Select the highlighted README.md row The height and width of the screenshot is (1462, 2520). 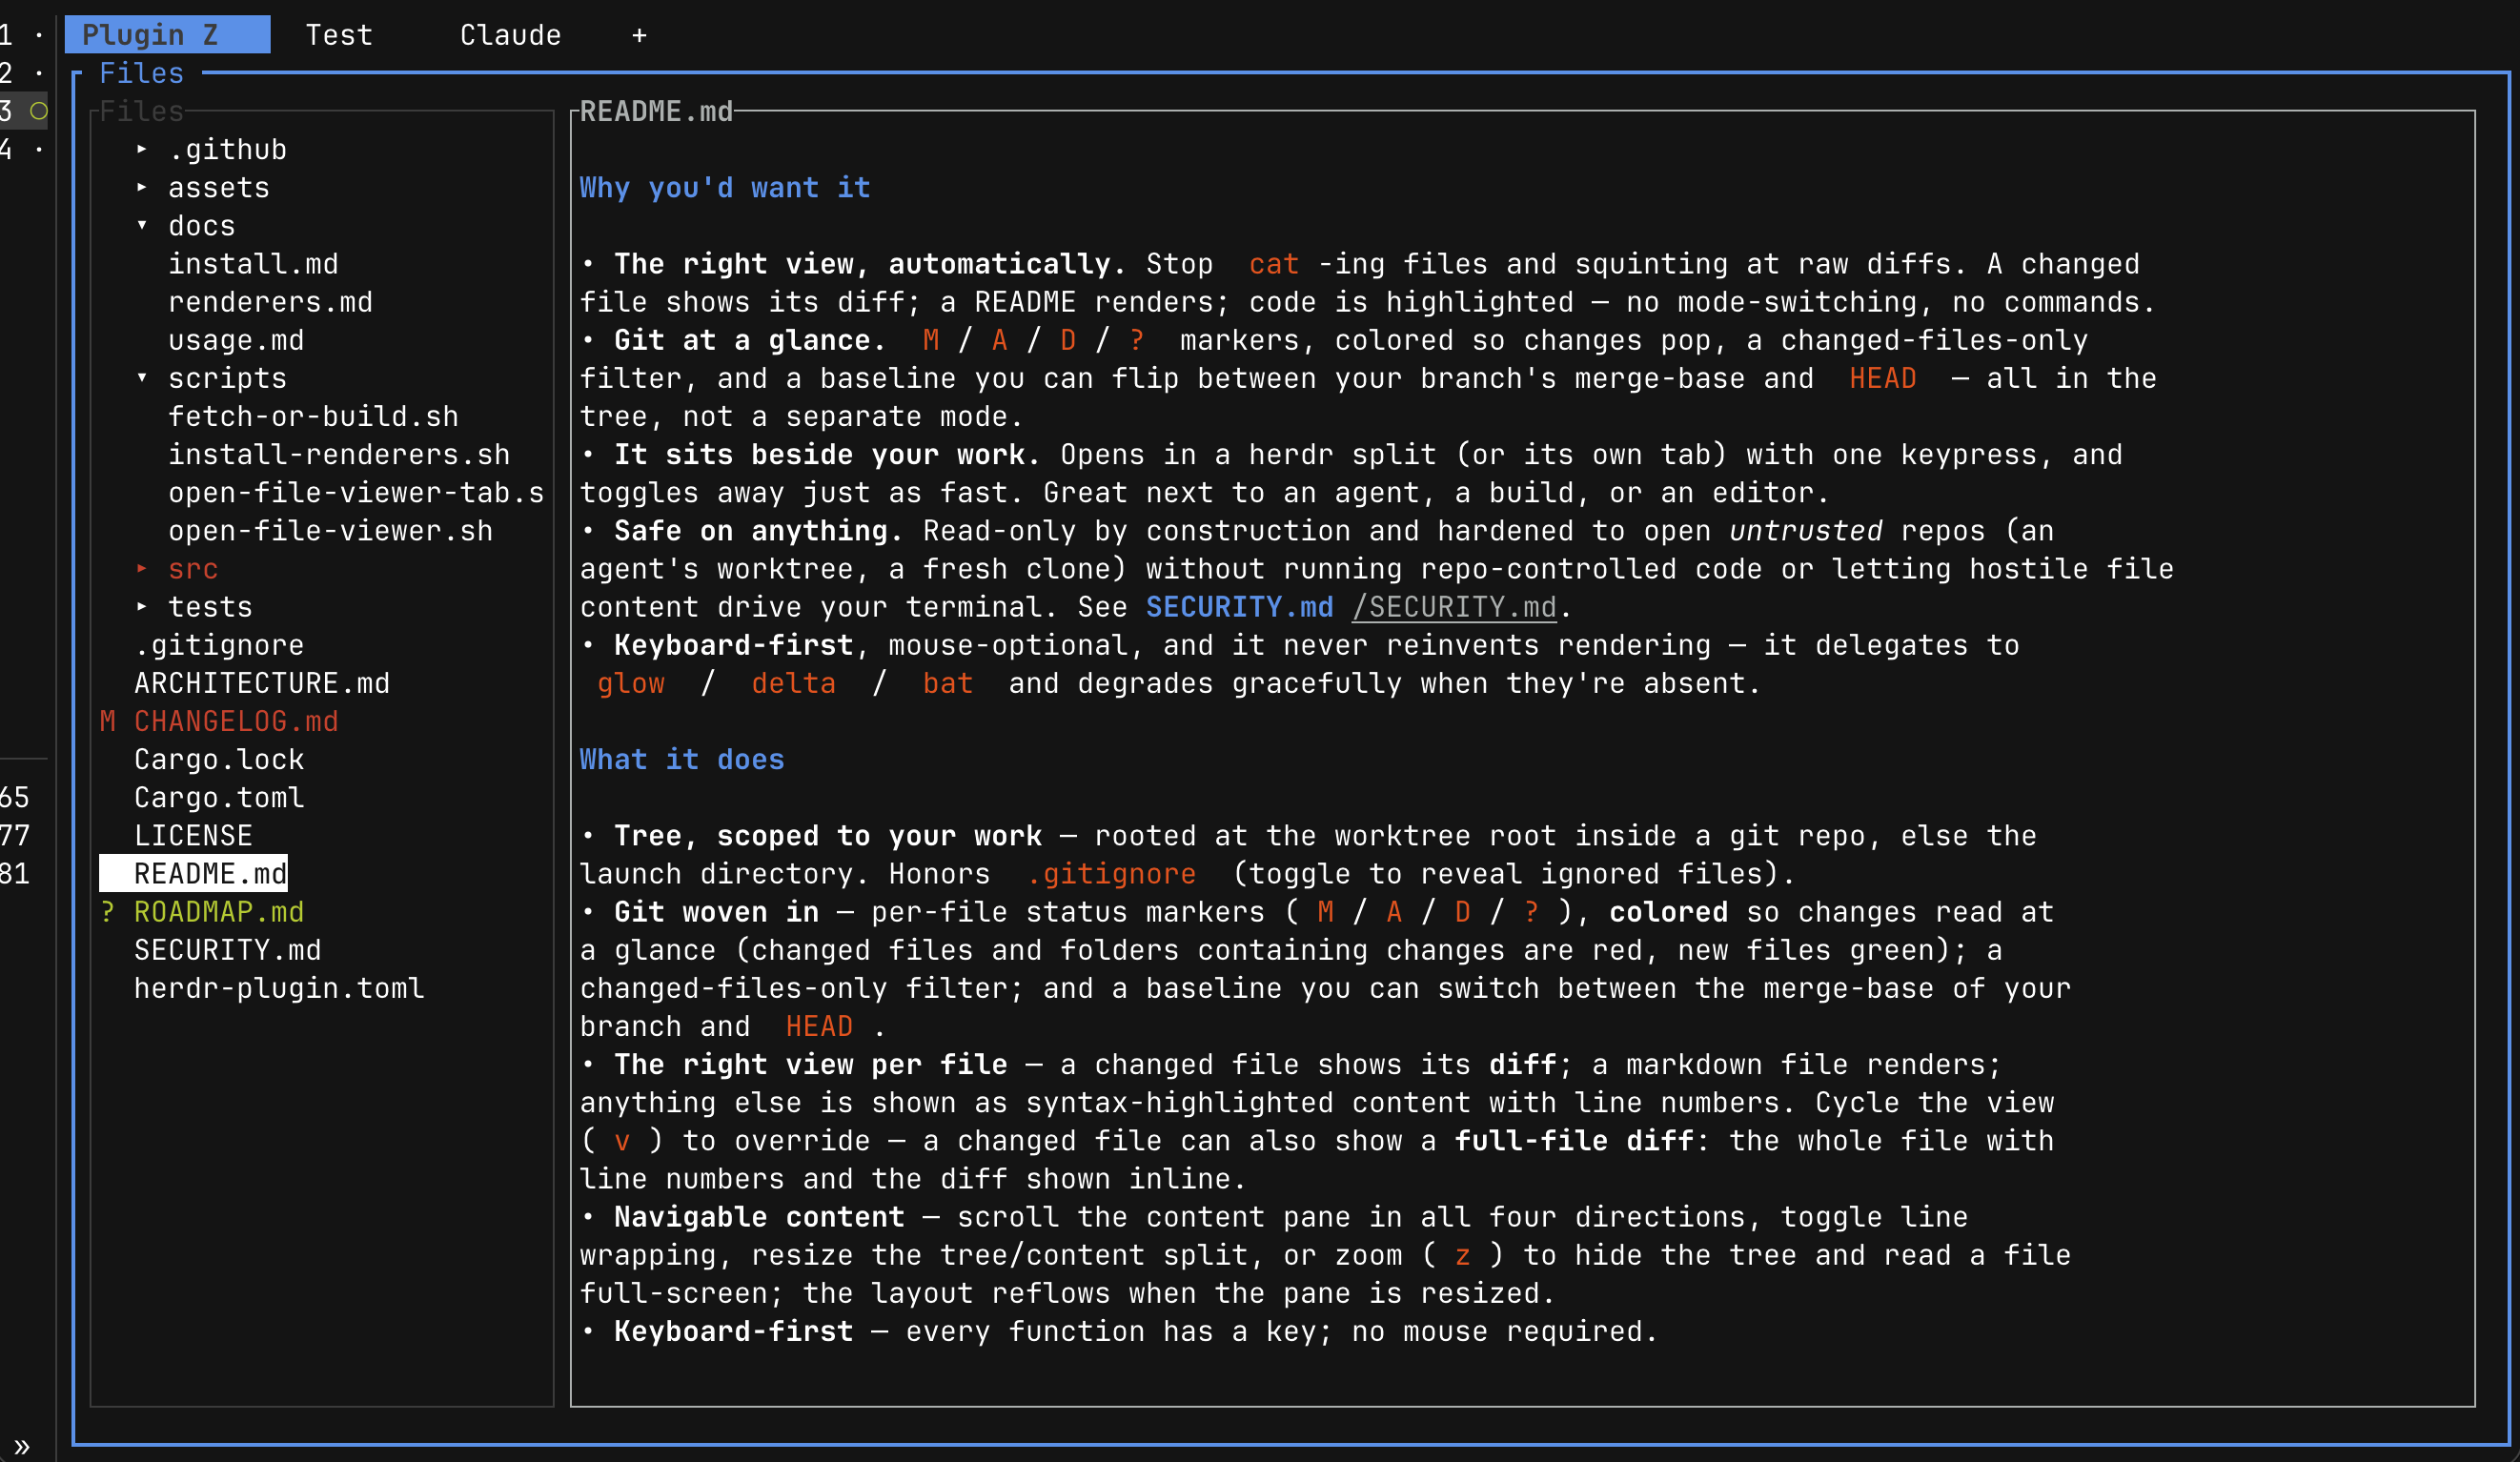193,873
